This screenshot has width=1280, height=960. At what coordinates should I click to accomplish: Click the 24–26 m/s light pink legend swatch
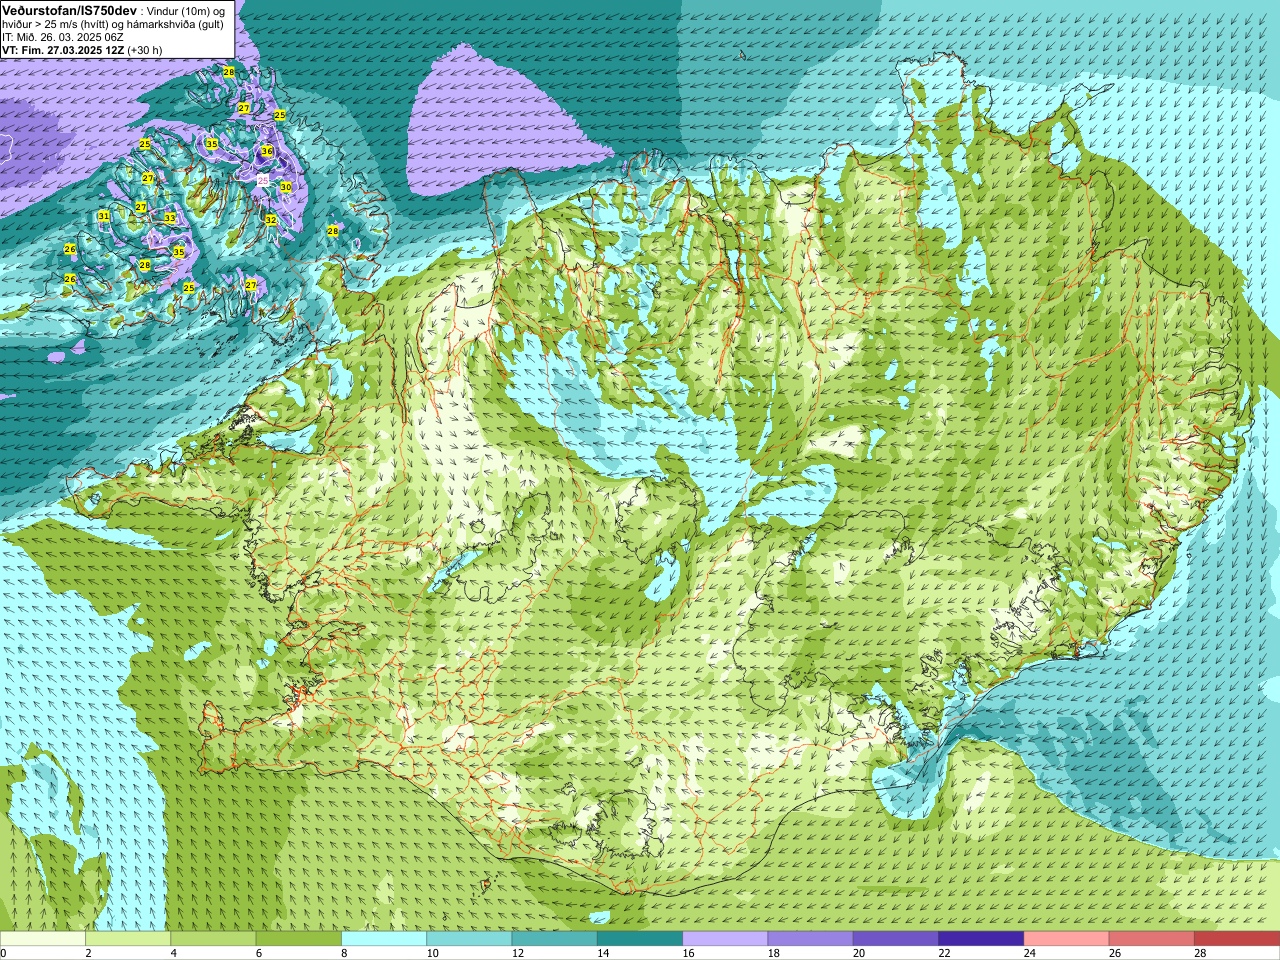click(1066, 938)
